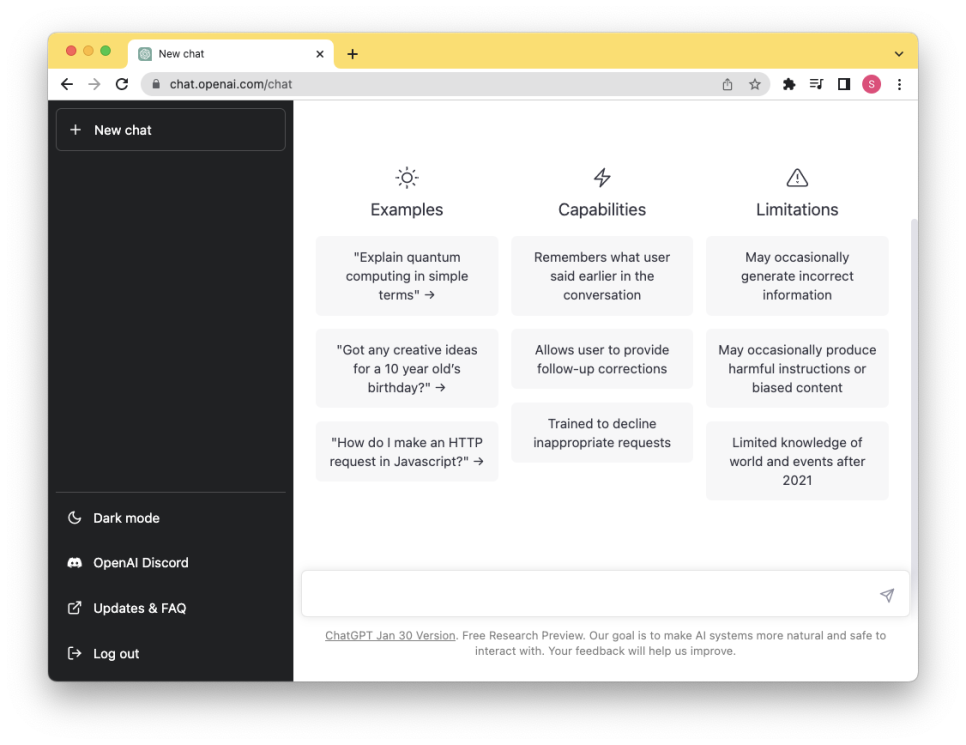This screenshot has width=966, height=745.
Task: Select the 10 year old's birthday example
Action: coord(407,368)
